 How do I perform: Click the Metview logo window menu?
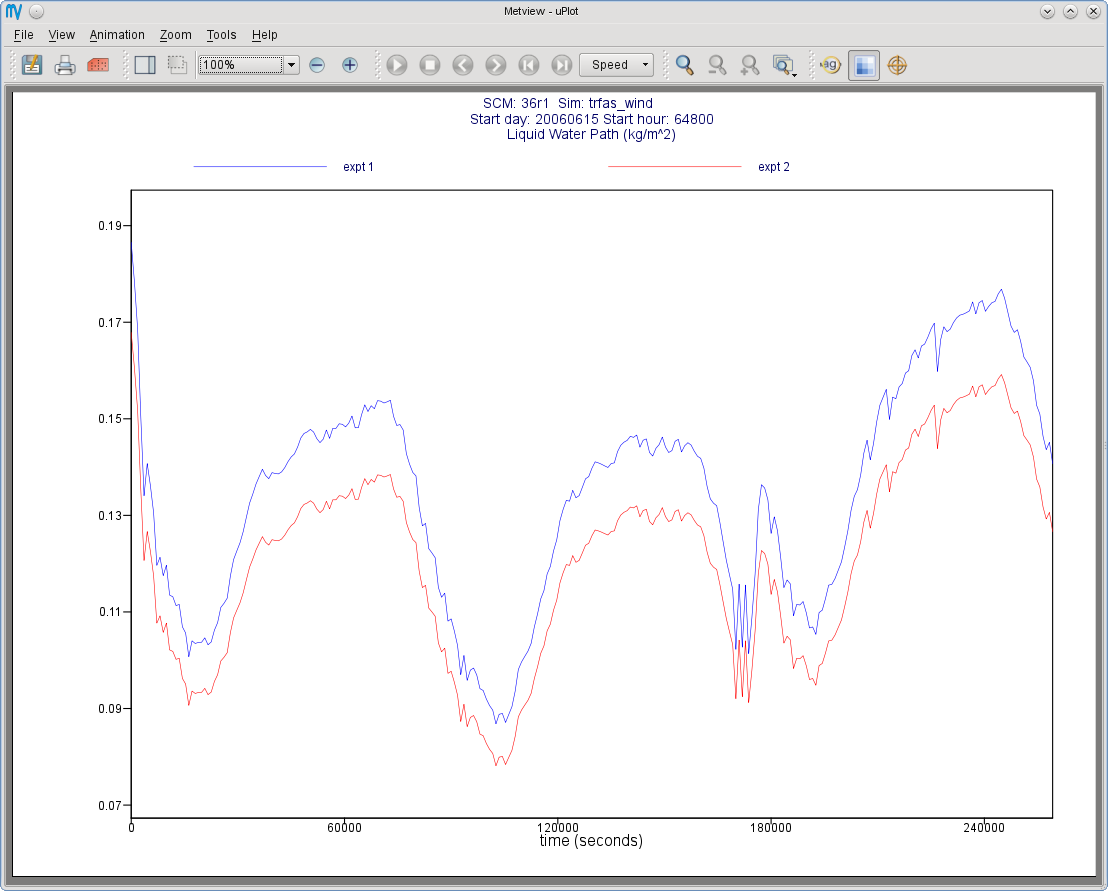(x=13, y=11)
